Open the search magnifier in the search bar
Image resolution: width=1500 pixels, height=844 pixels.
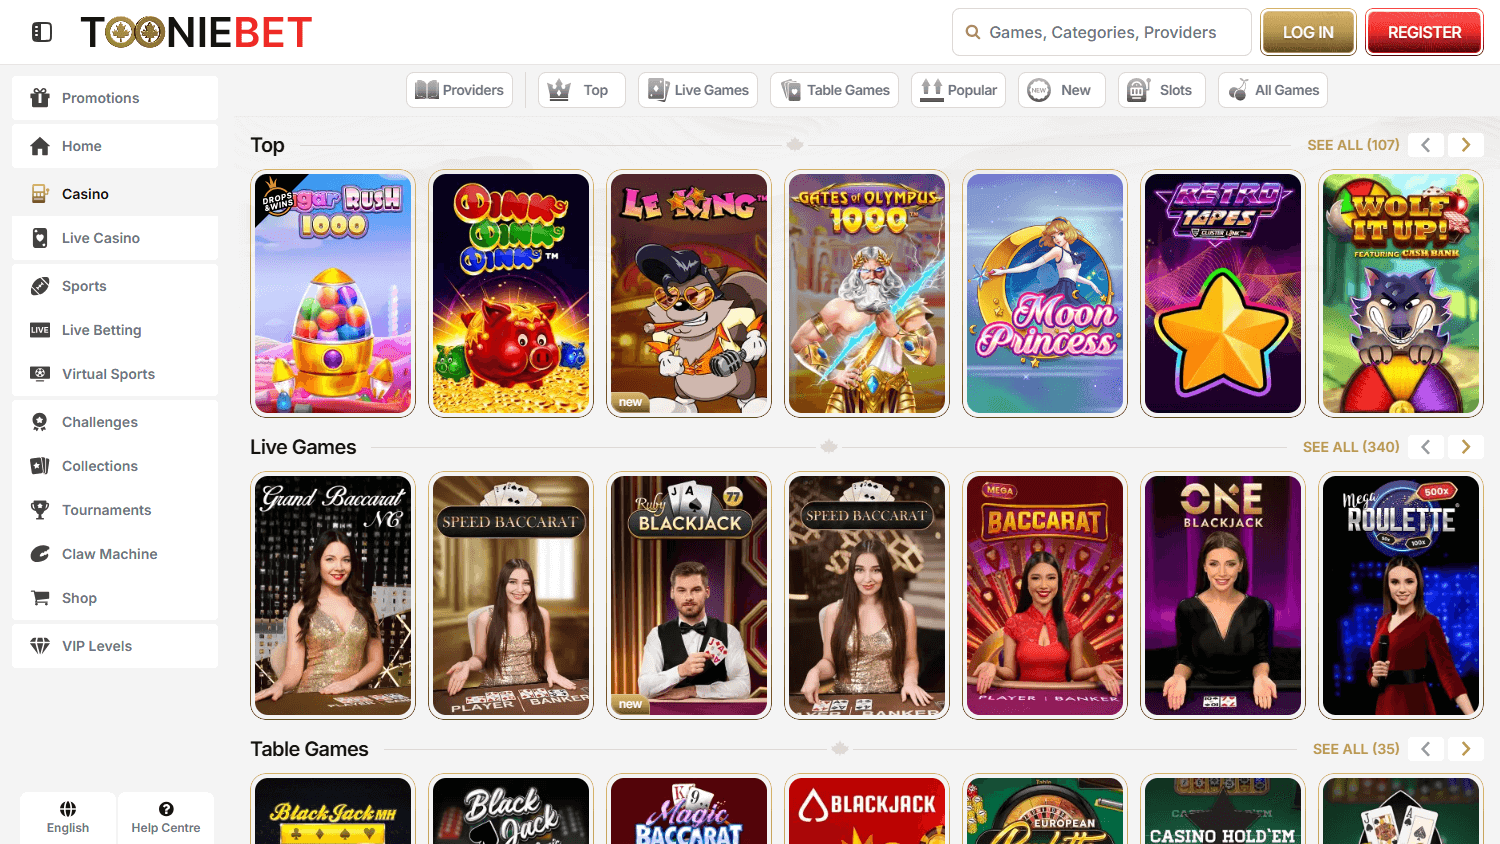(972, 31)
